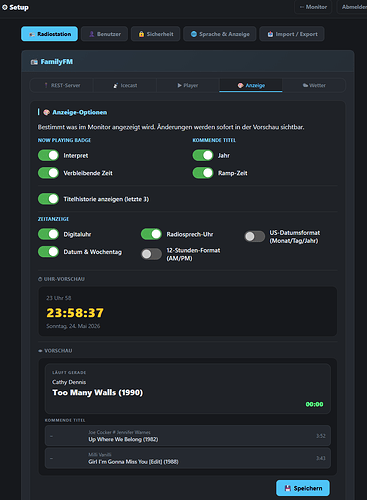Viewport: 367px width, 500px height.
Task: Click the icon on the Import / Export tab
Action: [x=270, y=34]
